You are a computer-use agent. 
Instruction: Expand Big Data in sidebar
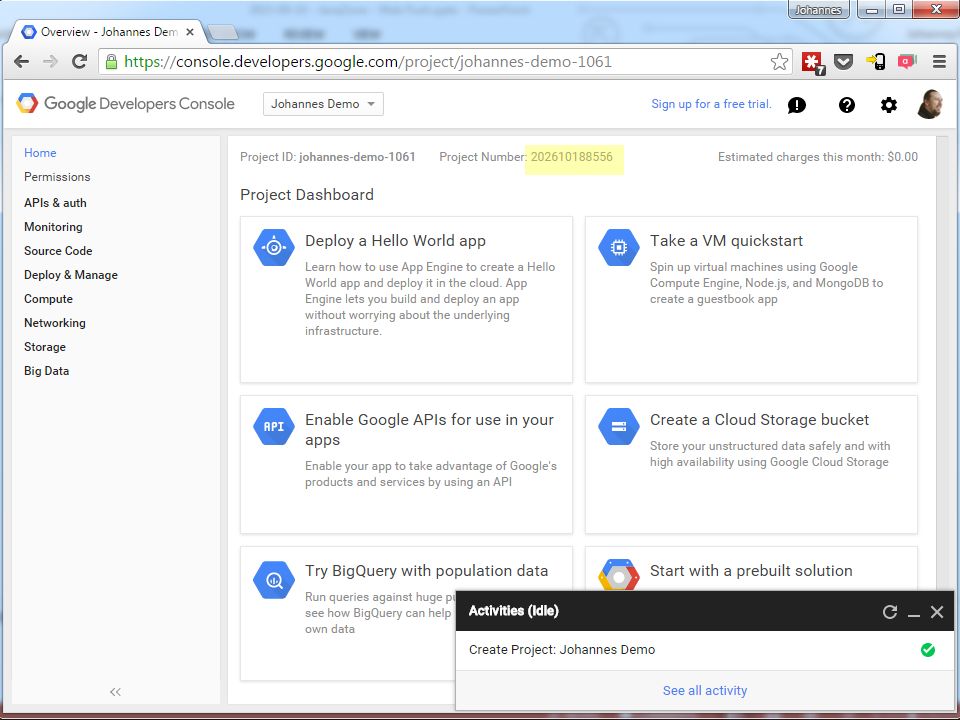[47, 370]
